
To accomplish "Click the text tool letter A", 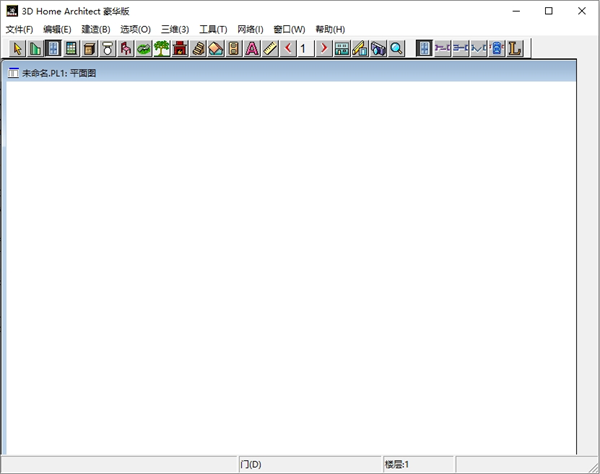I will [251, 48].
